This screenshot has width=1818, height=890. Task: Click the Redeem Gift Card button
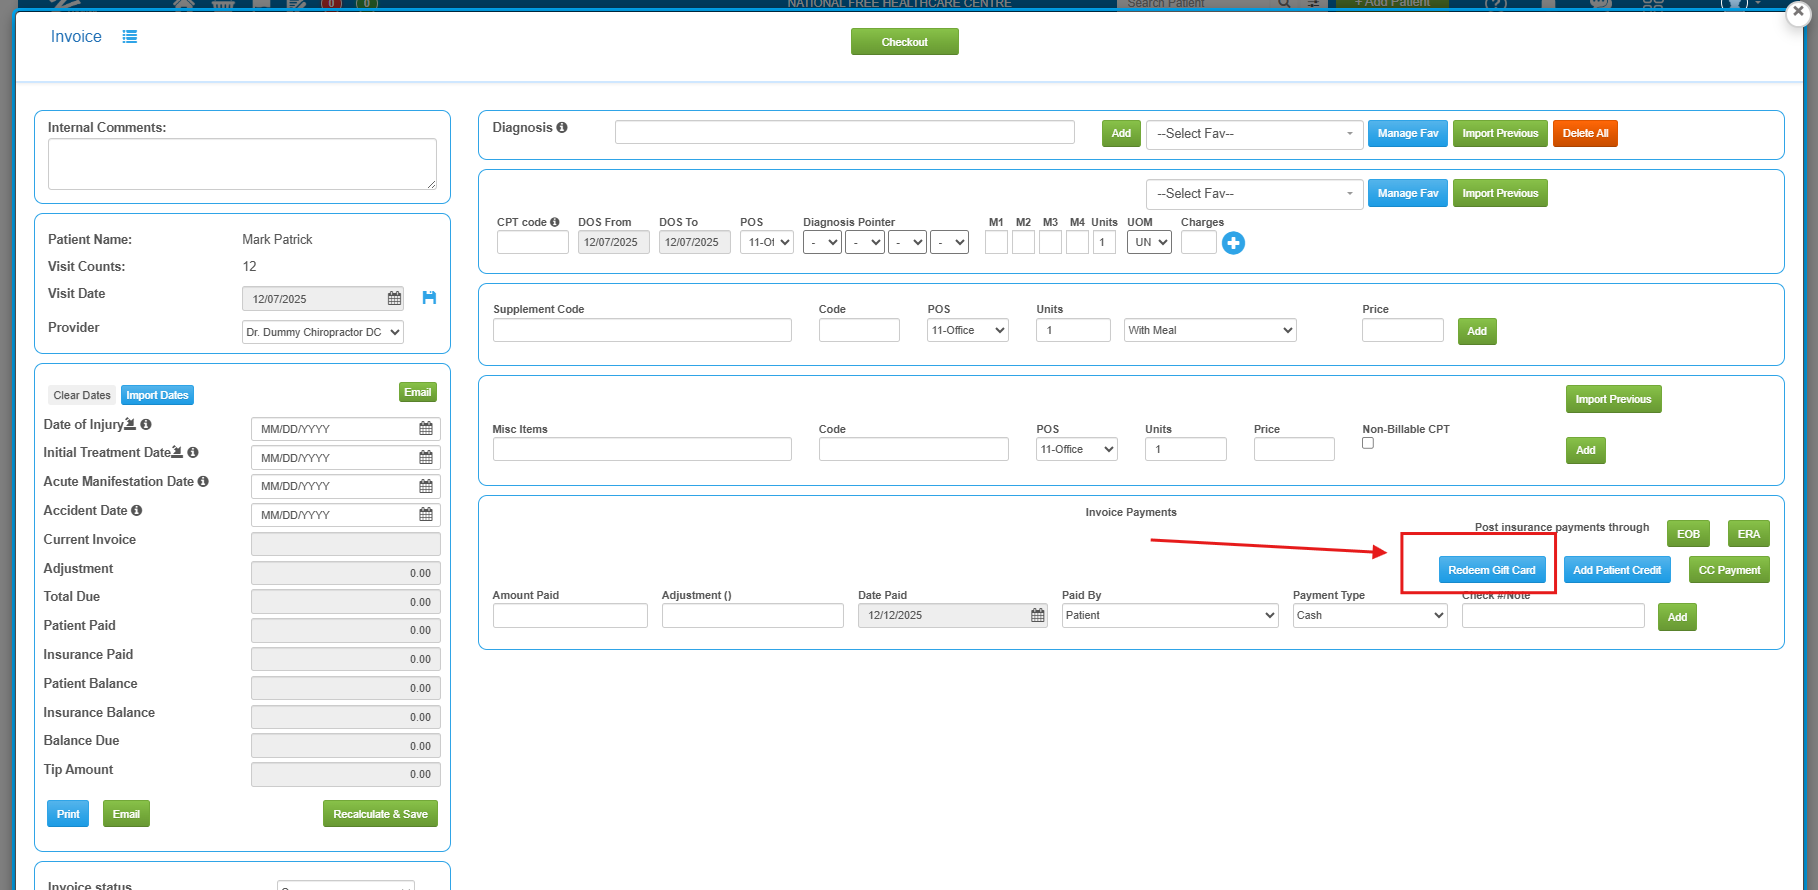[1491, 570]
